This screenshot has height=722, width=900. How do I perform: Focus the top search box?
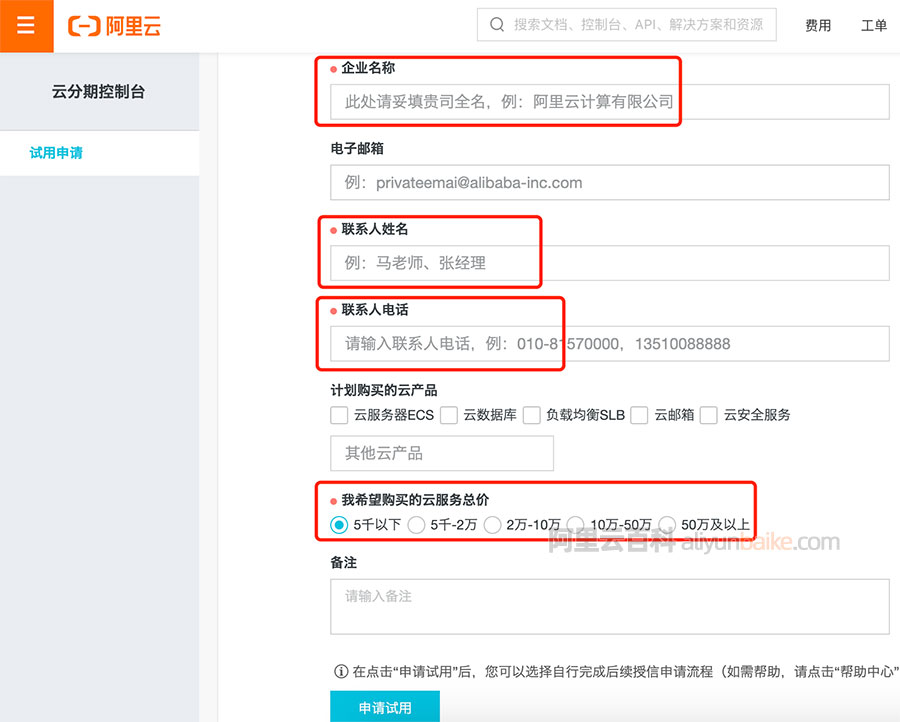click(627, 25)
